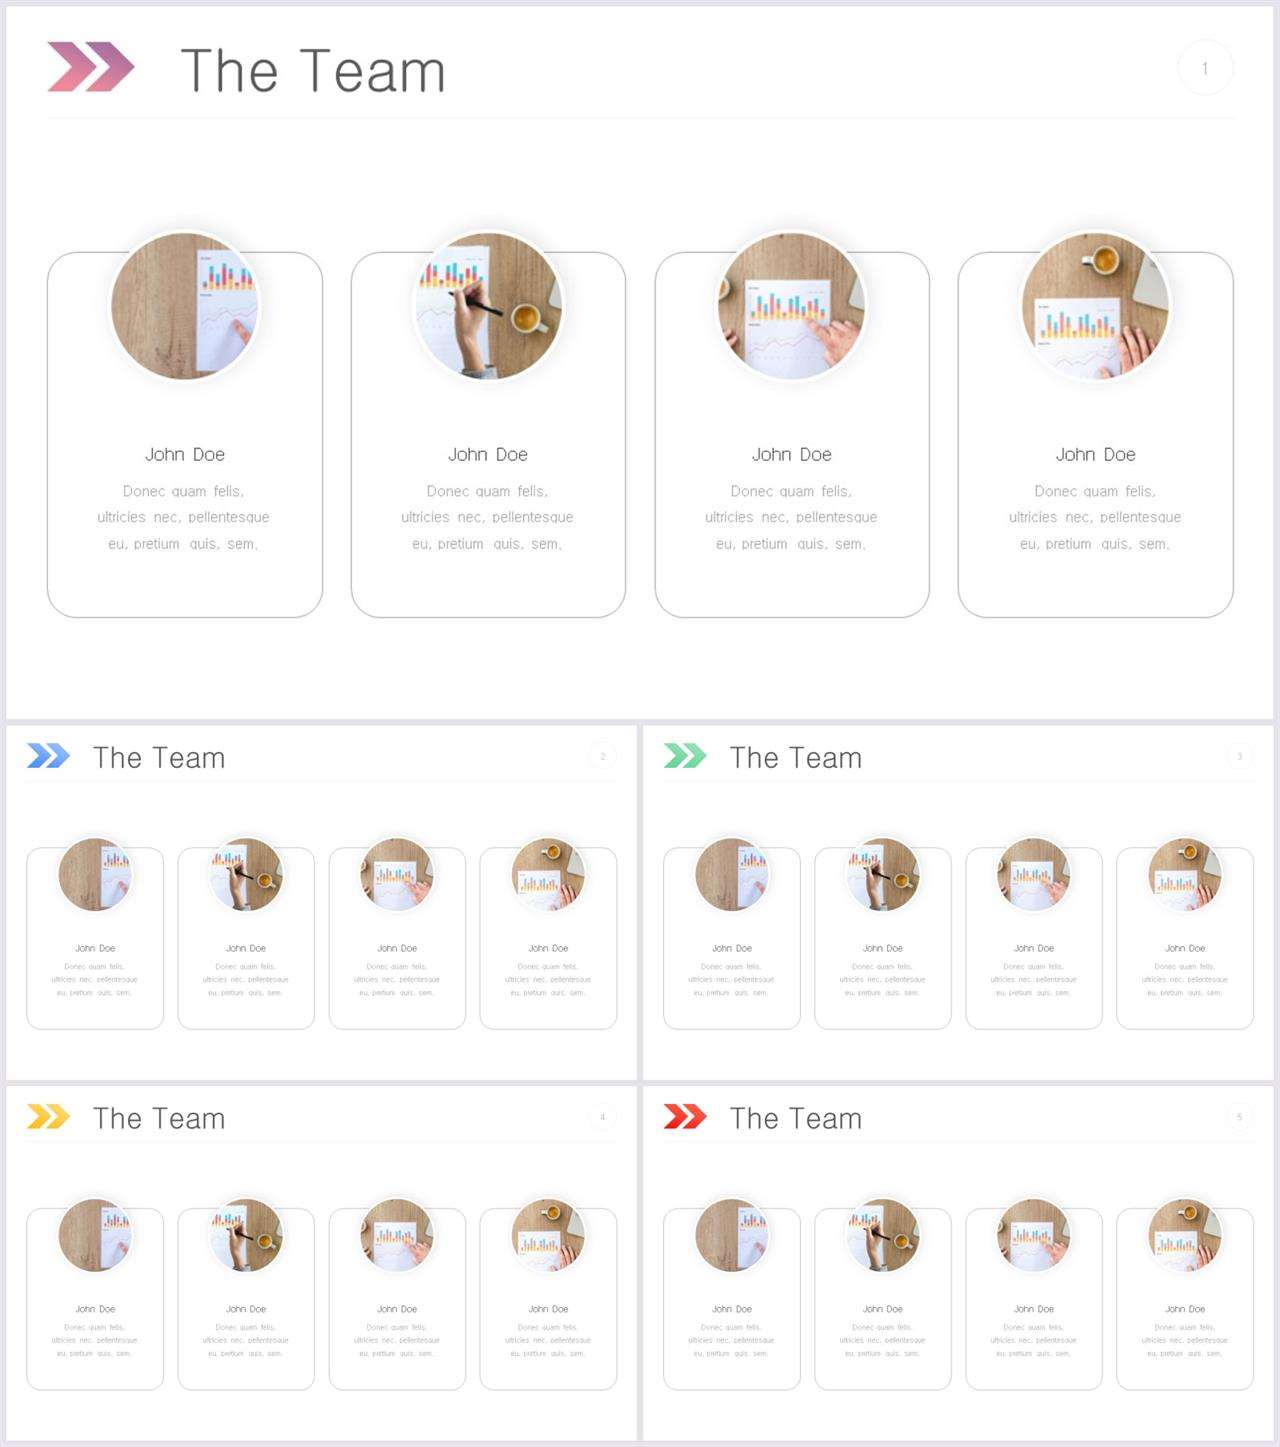
Task: Click "The Team" title on red slide
Action: (x=796, y=1118)
